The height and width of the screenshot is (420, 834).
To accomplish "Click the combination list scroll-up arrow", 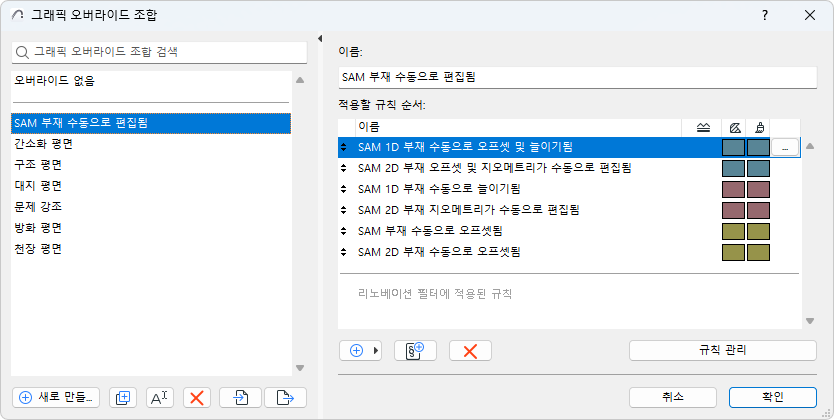I will click(x=300, y=80).
